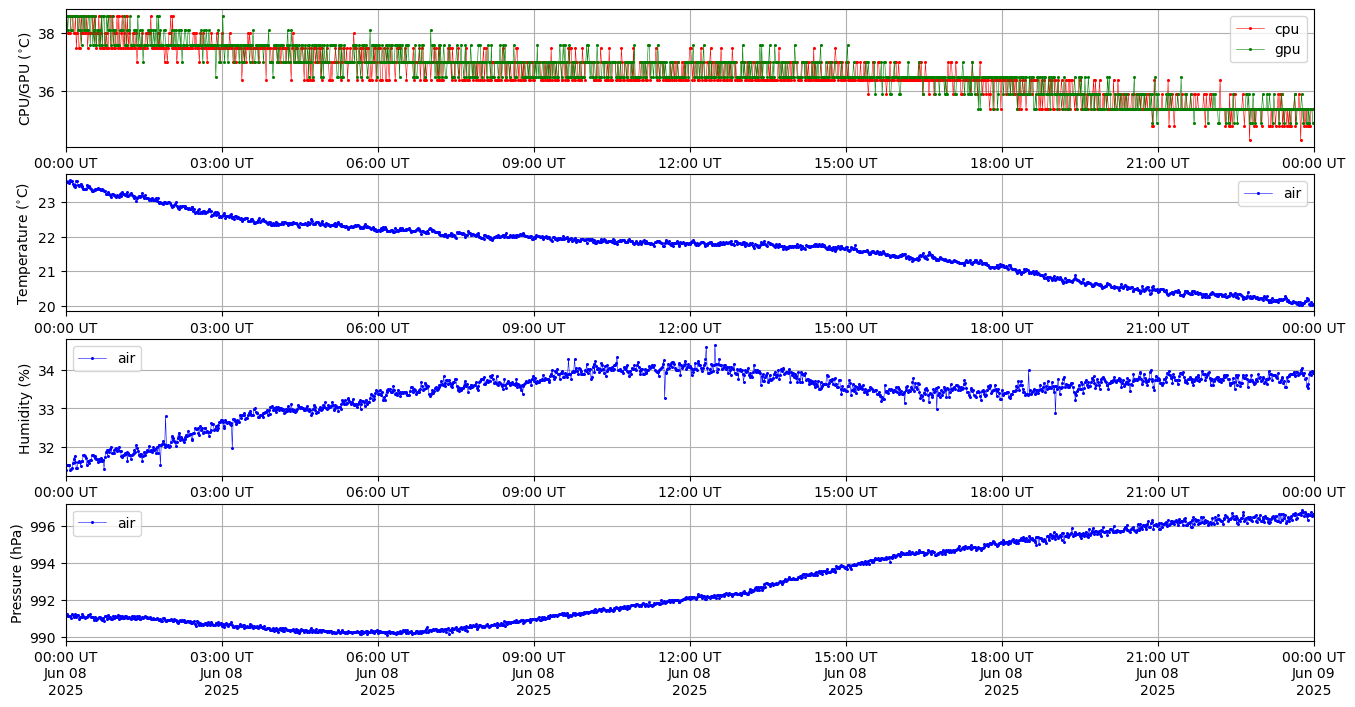Click 12:00 UT tick under Pressure plot
The image size is (1355, 707).
click(x=689, y=657)
